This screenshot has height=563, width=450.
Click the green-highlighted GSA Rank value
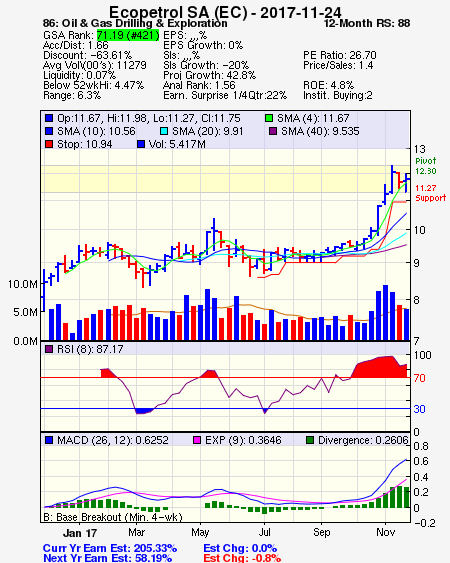[x=128, y=35]
